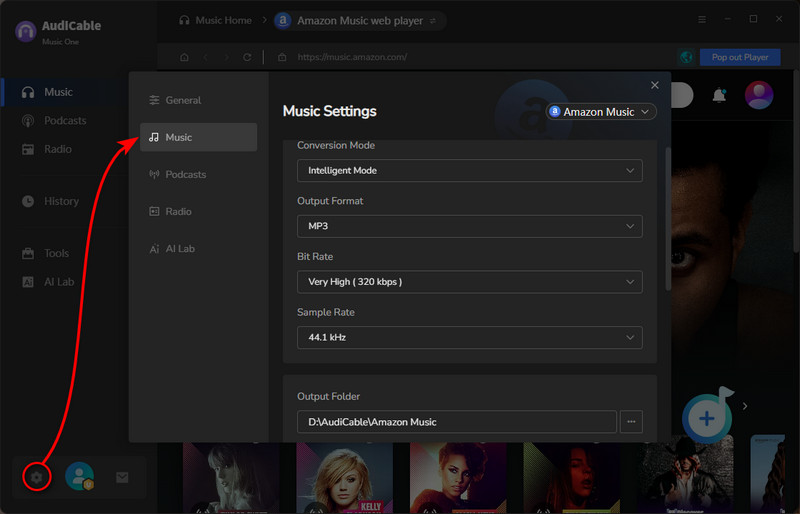The width and height of the screenshot is (800, 514).
Task: Click the add music plus button
Action: (x=707, y=419)
